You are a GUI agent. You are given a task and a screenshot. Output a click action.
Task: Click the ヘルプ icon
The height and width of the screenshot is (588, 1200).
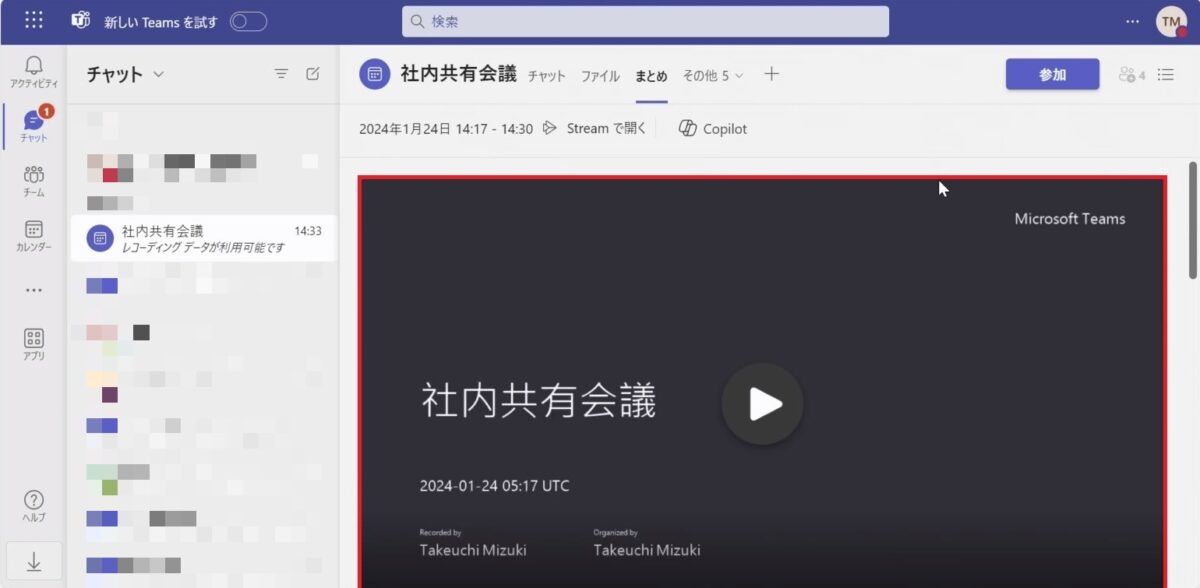coord(33,505)
